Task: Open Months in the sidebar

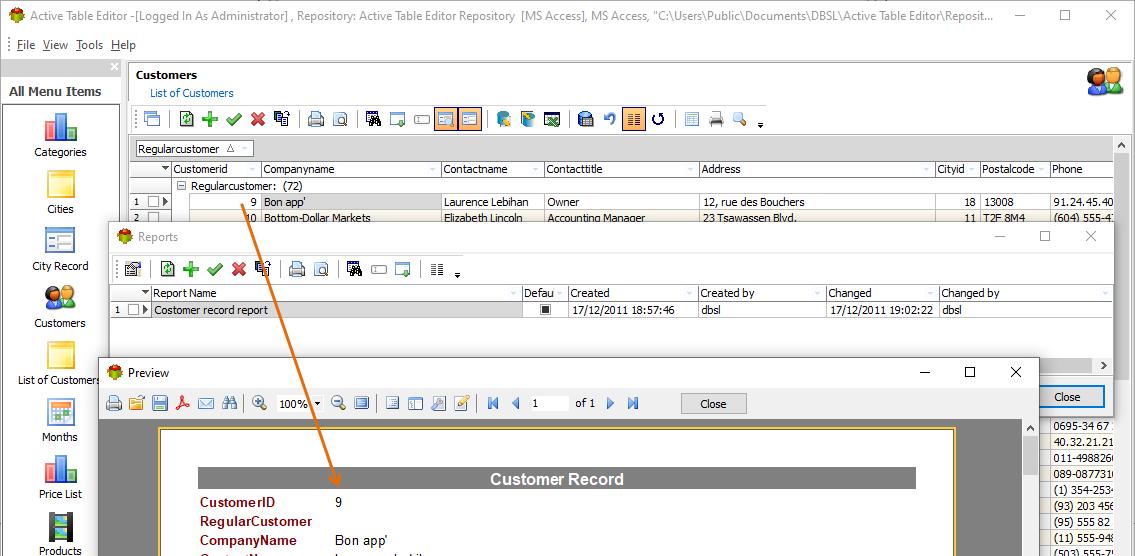Action: pyautogui.click(x=60, y=420)
